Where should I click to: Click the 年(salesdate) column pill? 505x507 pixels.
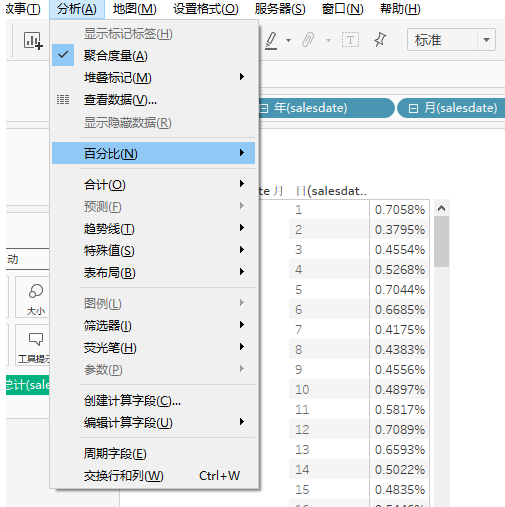[327, 108]
